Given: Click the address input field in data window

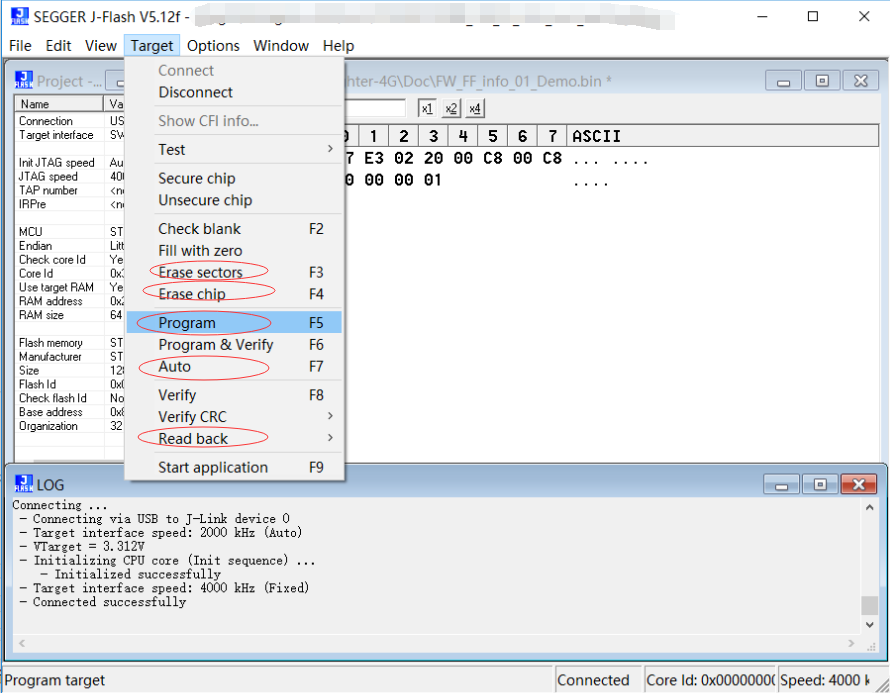Looking at the screenshot, I should coord(375,108).
